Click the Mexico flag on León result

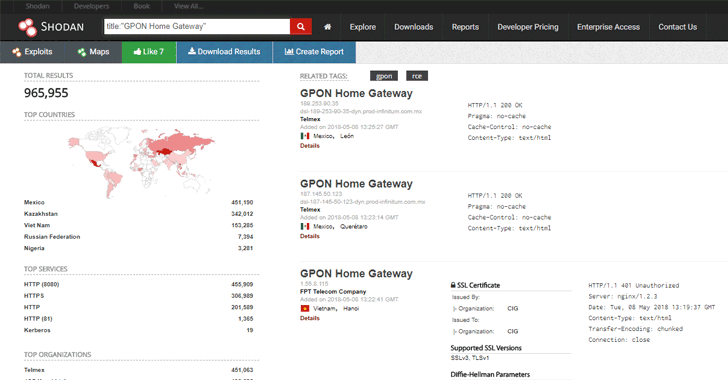(305, 136)
